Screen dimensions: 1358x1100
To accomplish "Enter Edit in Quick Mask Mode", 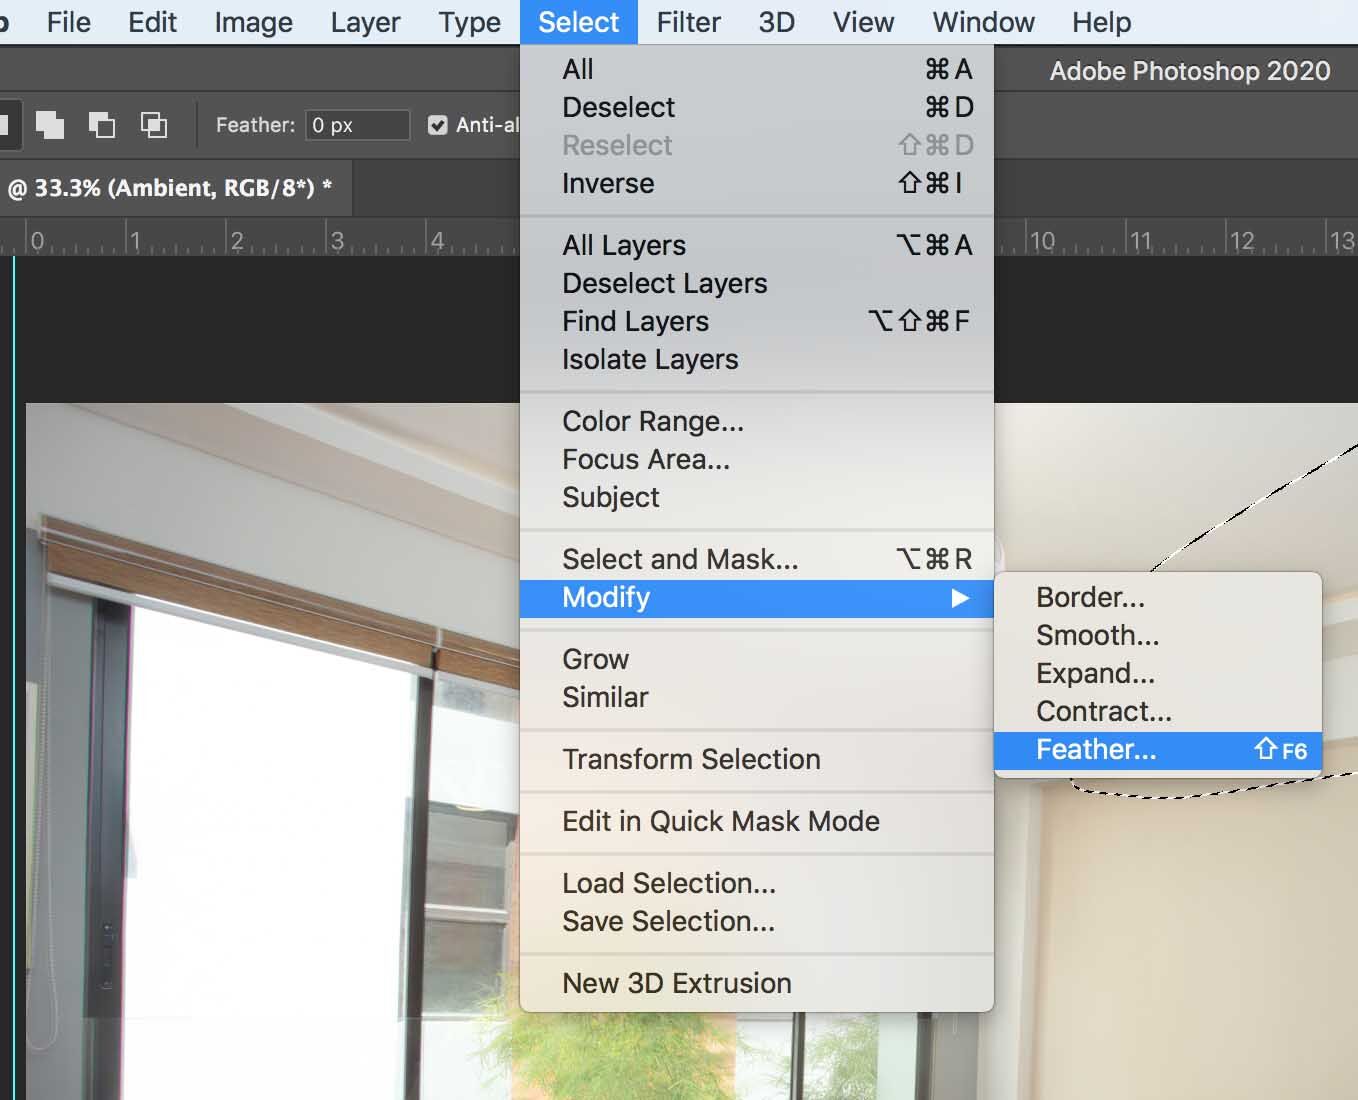I will [720, 821].
